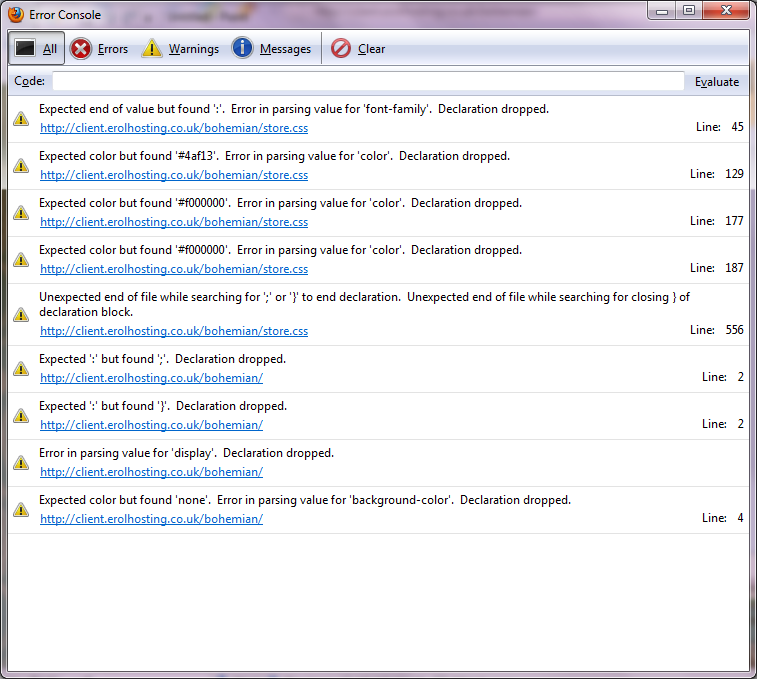Select the unexpected end of file message
757x679 pixels.
tap(364, 304)
